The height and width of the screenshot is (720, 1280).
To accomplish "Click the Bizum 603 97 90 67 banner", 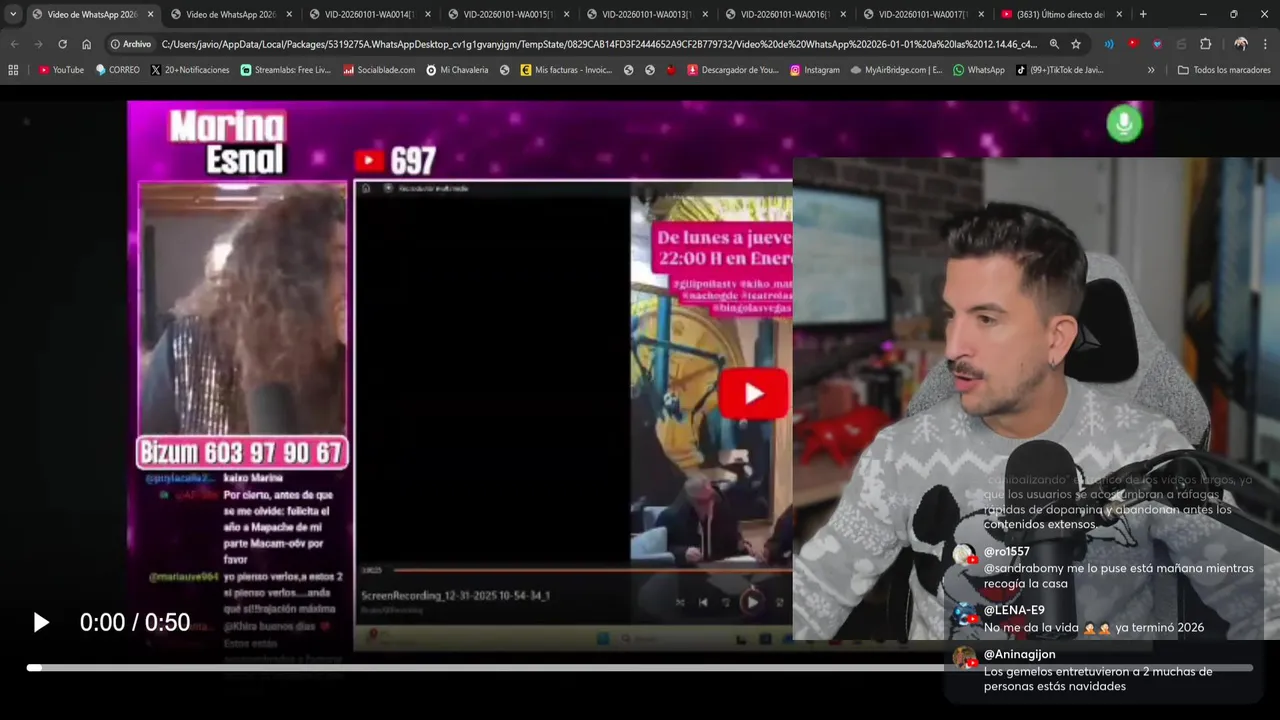I will (242, 453).
